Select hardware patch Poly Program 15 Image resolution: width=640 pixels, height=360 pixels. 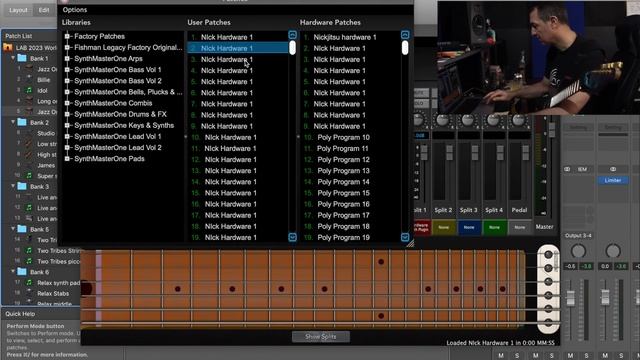tap(350, 193)
